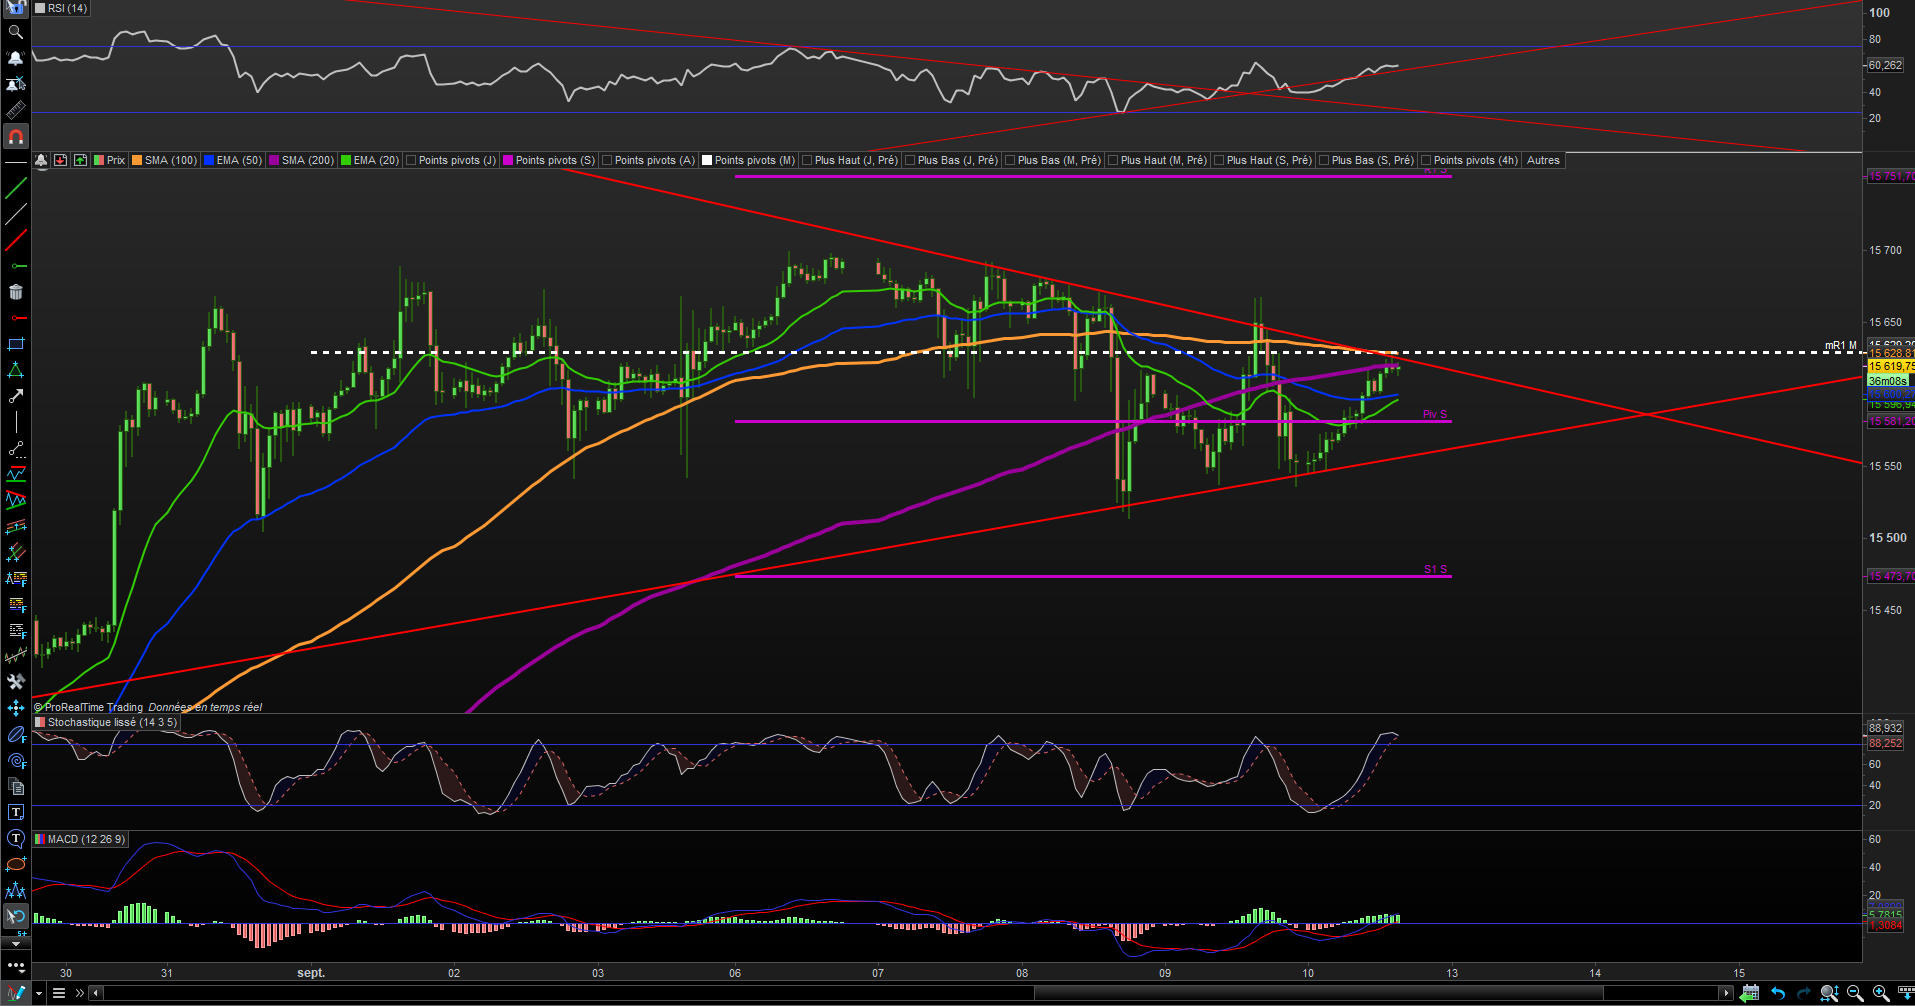This screenshot has width=1915, height=1006.
Task: Select the Fibonacci spiral tool
Action: click(15, 760)
